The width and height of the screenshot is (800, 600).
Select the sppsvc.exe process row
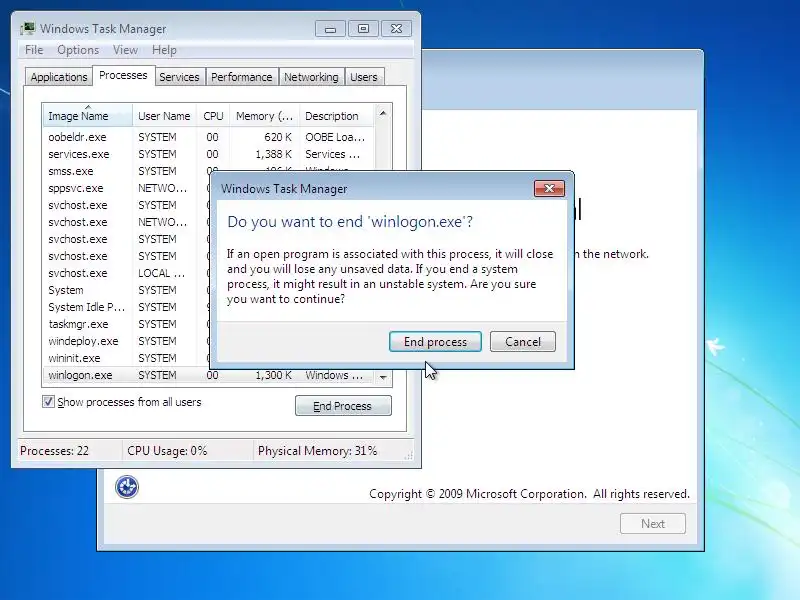click(x=127, y=188)
